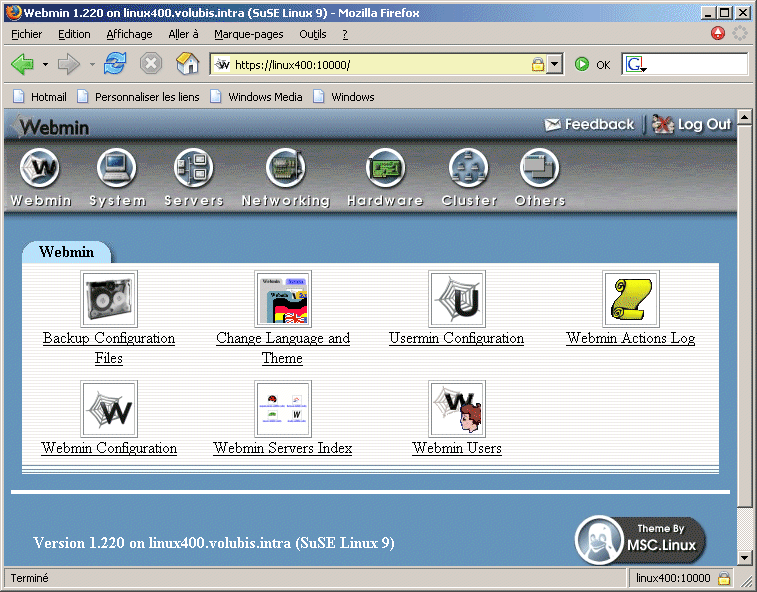The width and height of the screenshot is (757, 592).
Task: Click the Backup Configuration Files tape icon
Action: click(x=109, y=299)
